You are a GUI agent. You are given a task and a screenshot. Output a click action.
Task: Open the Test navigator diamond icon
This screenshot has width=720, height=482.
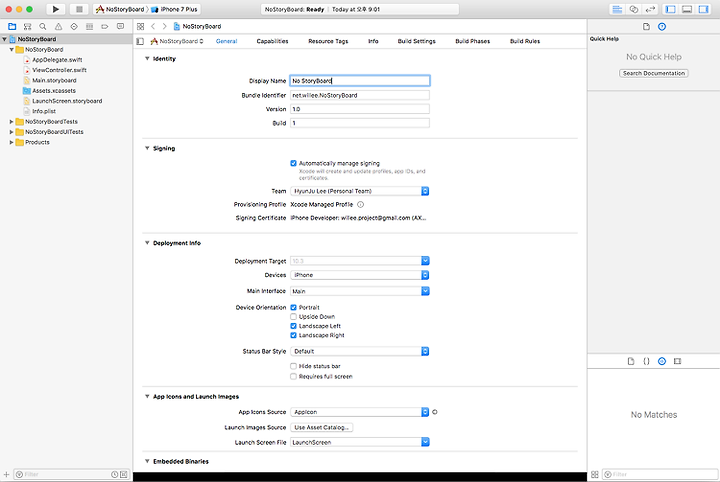pyautogui.click(x=74, y=27)
